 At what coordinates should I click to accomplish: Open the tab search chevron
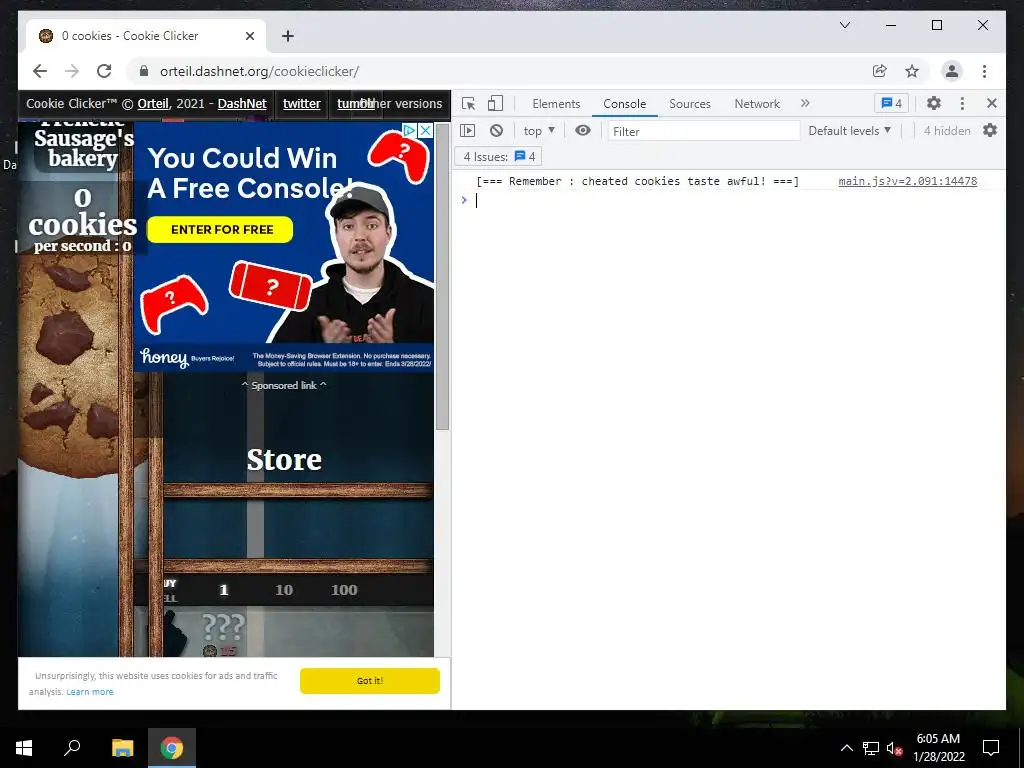click(x=844, y=25)
